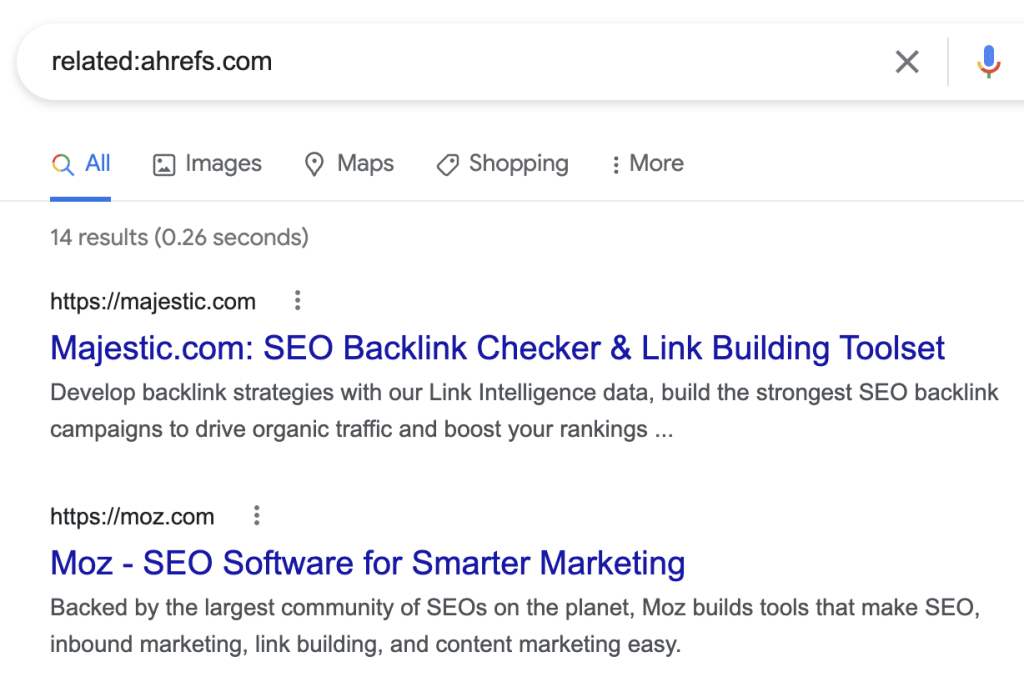Open the three-dot menu beside moz.com
The image size is (1024, 692).
coord(257,515)
